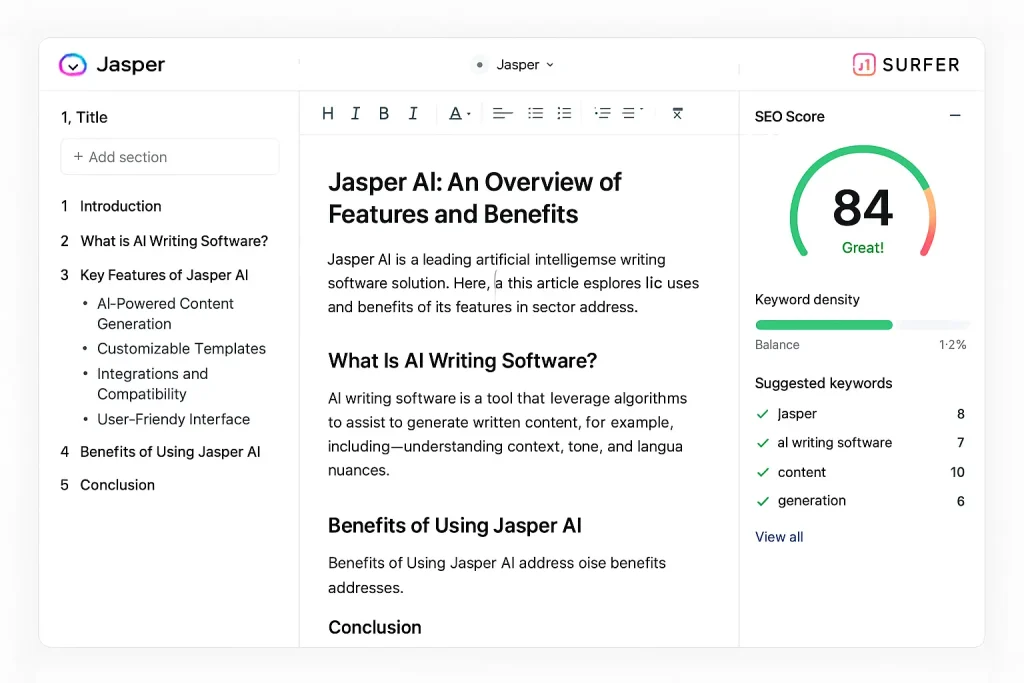The image size is (1024, 683).
Task: Select the Introduction section in the outline
Action: click(x=120, y=206)
